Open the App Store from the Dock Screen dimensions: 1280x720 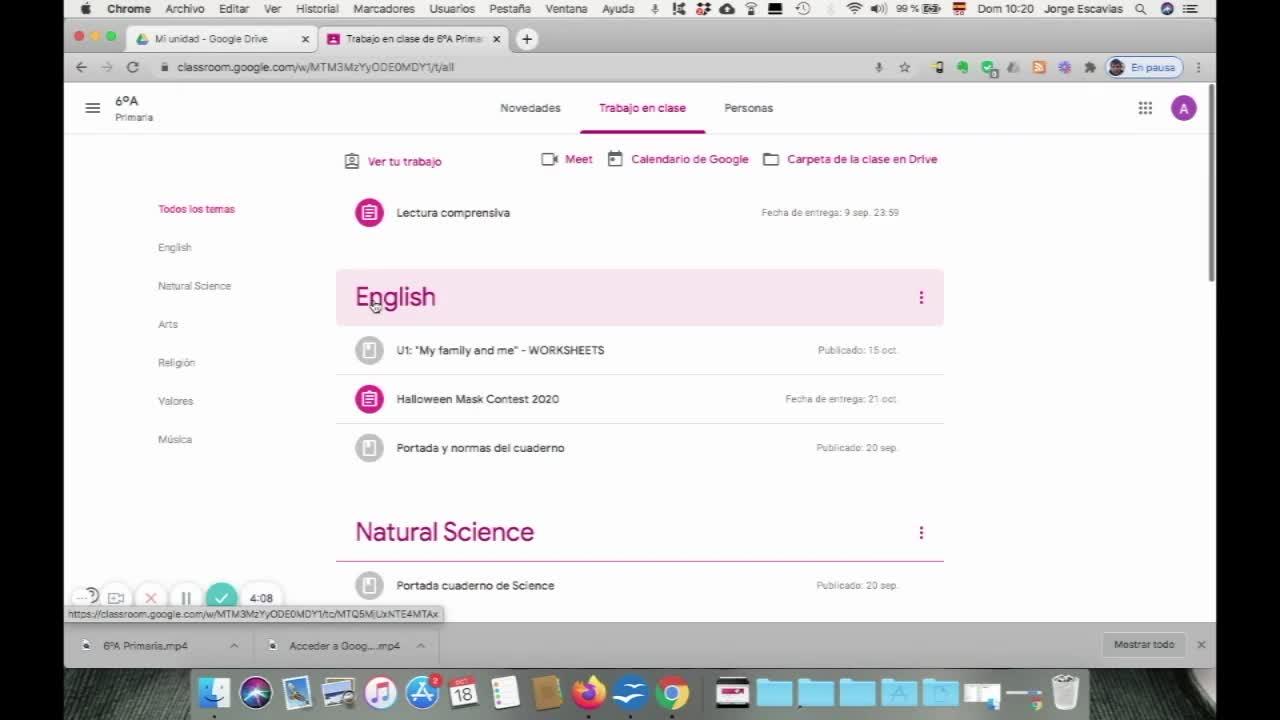tap(422, 692)
